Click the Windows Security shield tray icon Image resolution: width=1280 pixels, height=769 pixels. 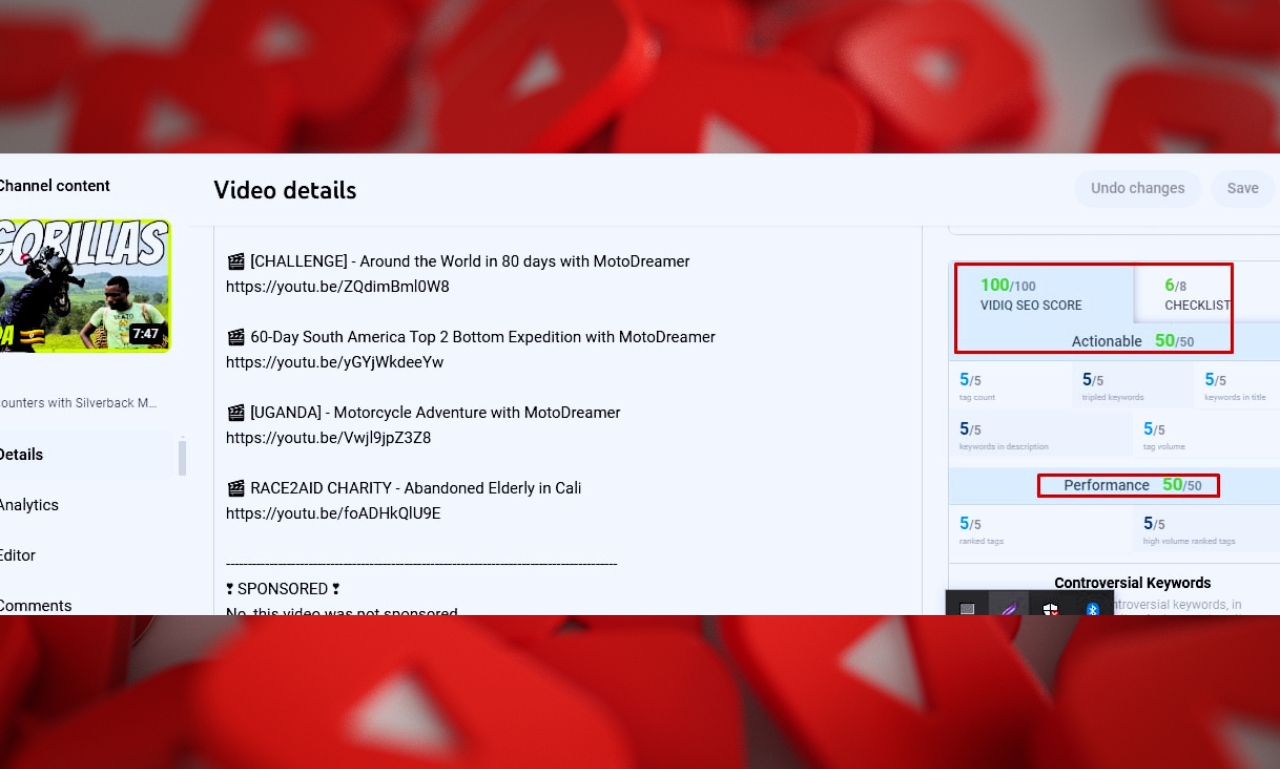click(x=1051, y=608)
